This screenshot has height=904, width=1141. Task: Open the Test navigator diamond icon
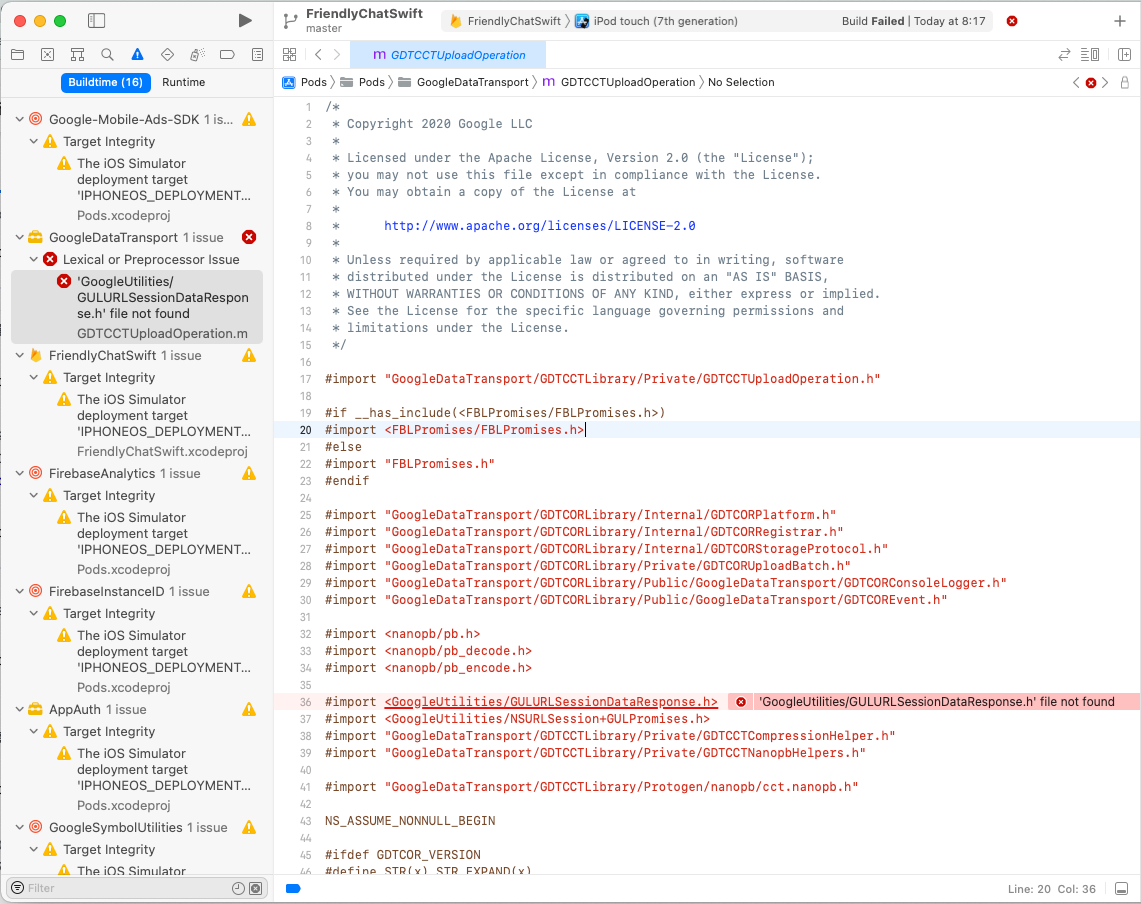[167, 55]
